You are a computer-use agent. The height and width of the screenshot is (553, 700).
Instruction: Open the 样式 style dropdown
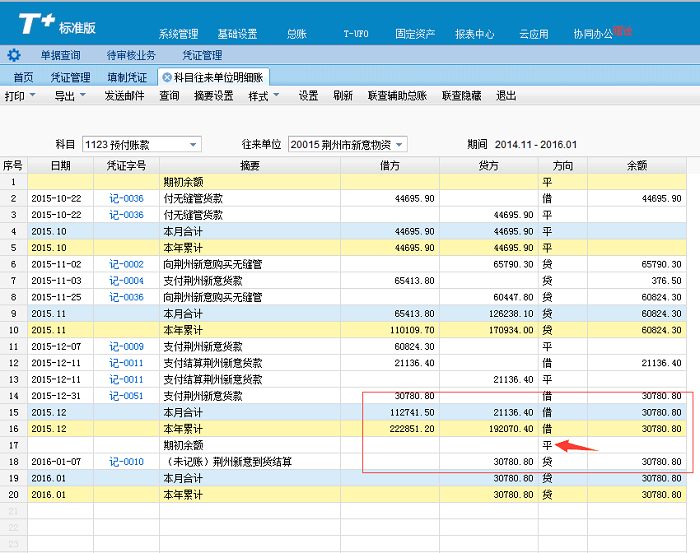[x=276, y=96]
